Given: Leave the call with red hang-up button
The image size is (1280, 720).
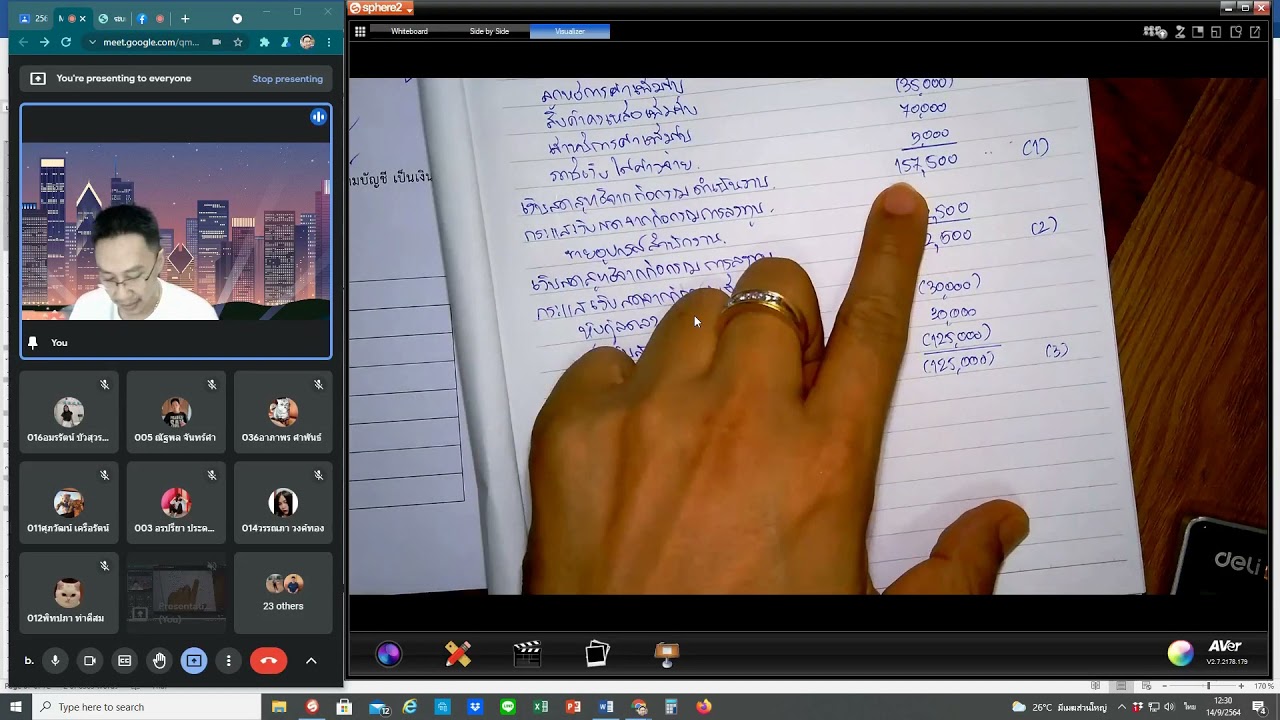Looking at the screenshot, I should [x=268, y=660].
